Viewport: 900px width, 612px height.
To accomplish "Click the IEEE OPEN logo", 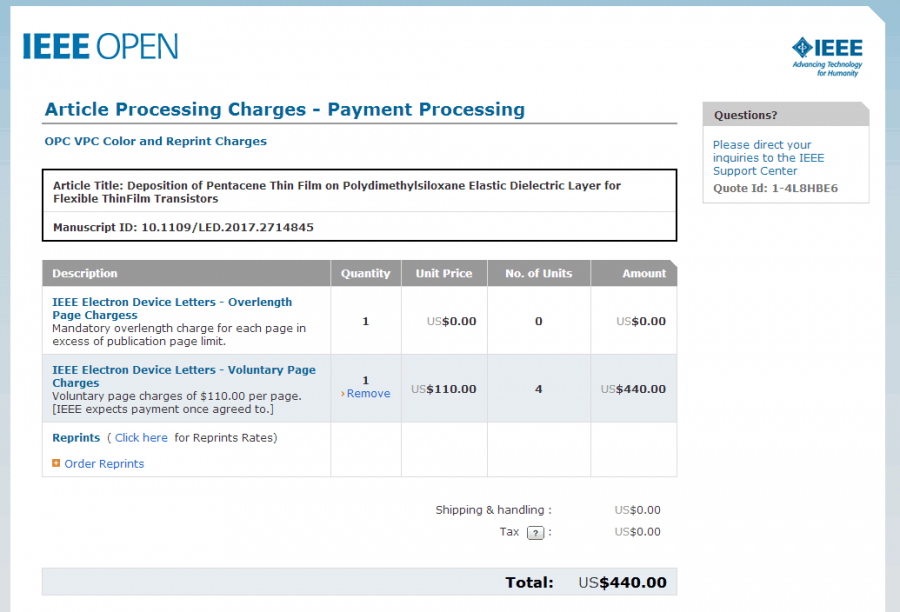I will pos(100,47).
